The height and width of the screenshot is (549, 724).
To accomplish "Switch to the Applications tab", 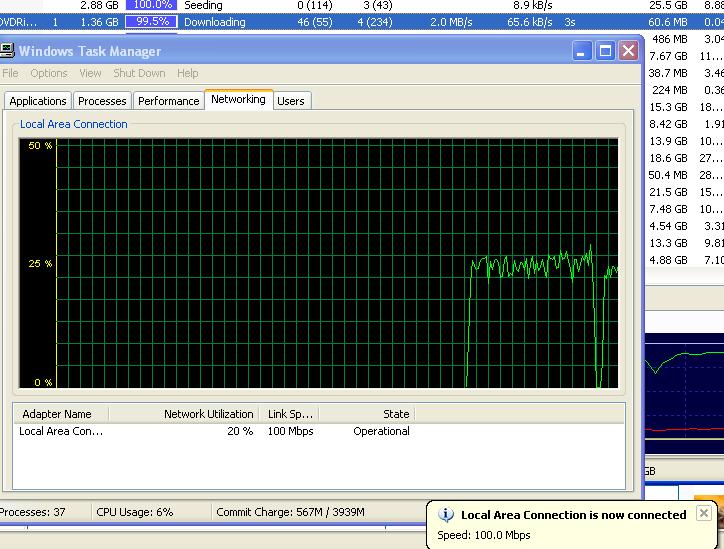I will pyautogui.click(x=38, y=101).
